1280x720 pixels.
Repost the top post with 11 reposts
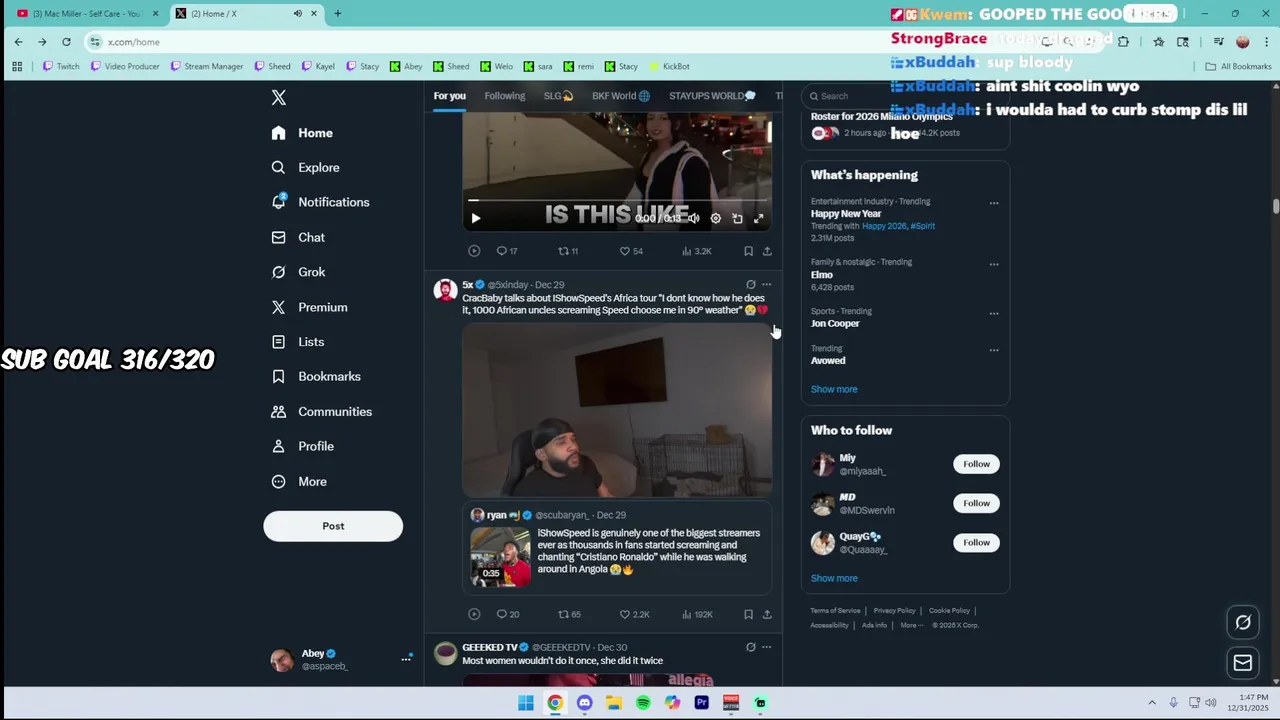[x=568, y=251]
